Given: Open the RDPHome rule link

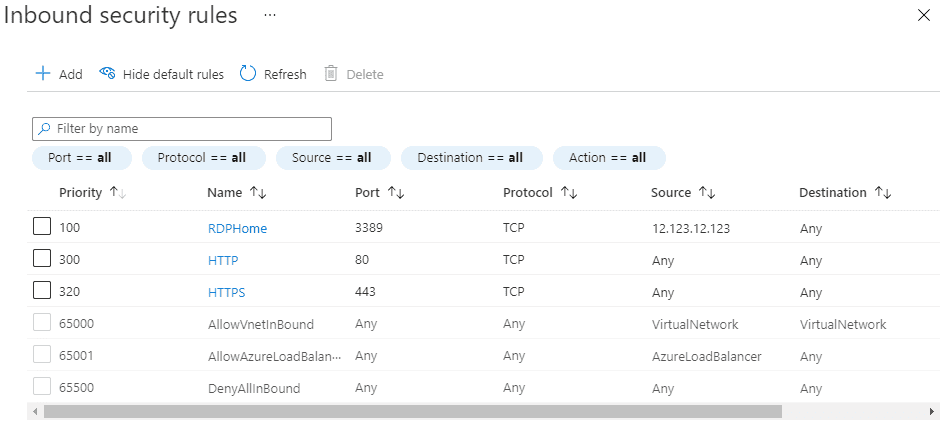Looking at the screenshot, I should tap(237, 229).
